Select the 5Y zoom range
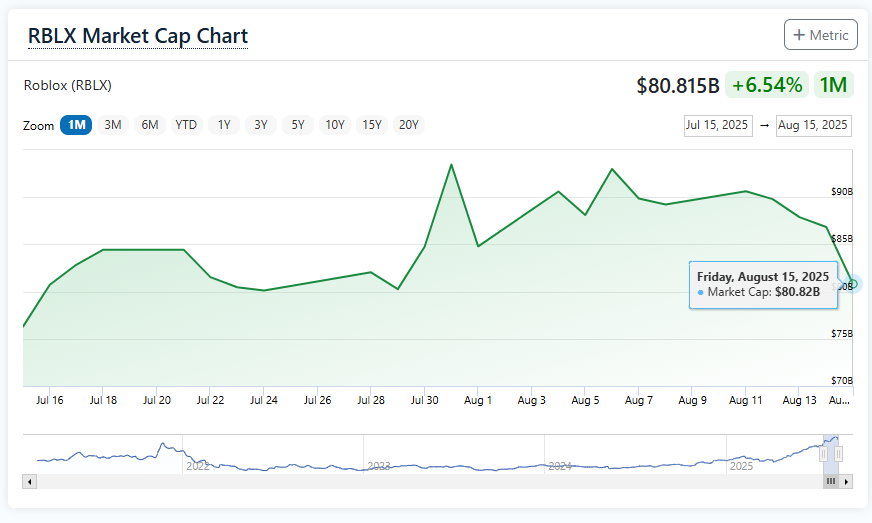The image size is (872, 523). [x=298, y=125]
